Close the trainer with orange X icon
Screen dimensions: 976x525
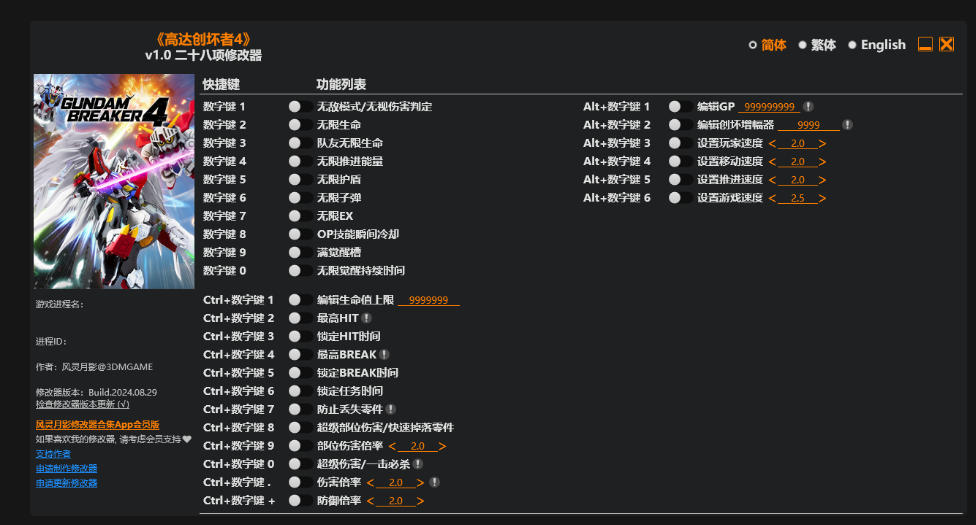(x=946, y=45)
